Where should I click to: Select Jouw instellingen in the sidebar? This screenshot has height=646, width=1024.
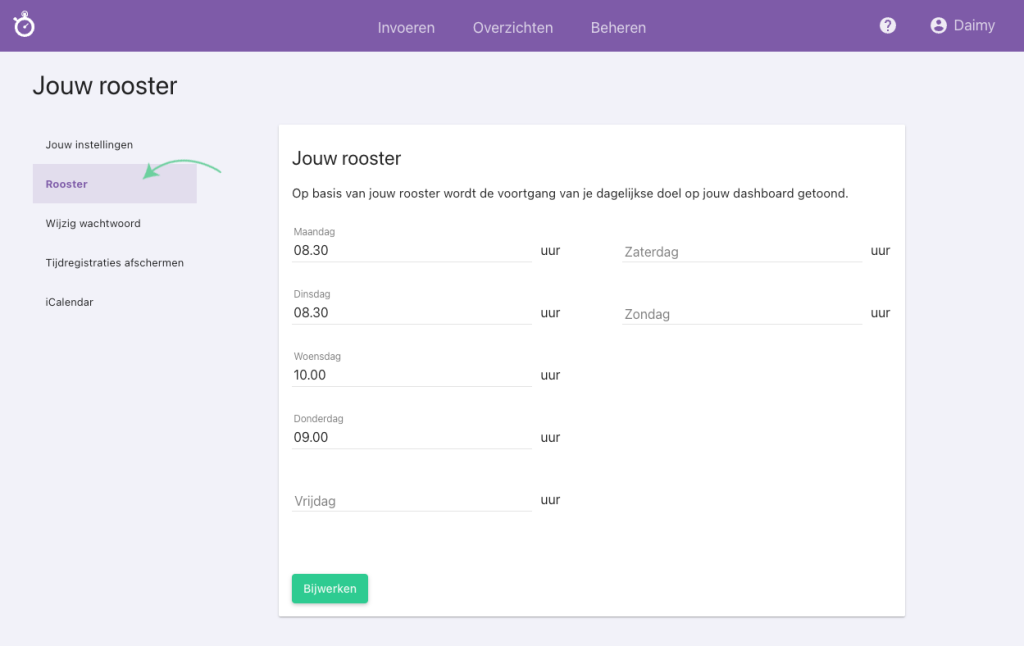[x=89, y=144]
